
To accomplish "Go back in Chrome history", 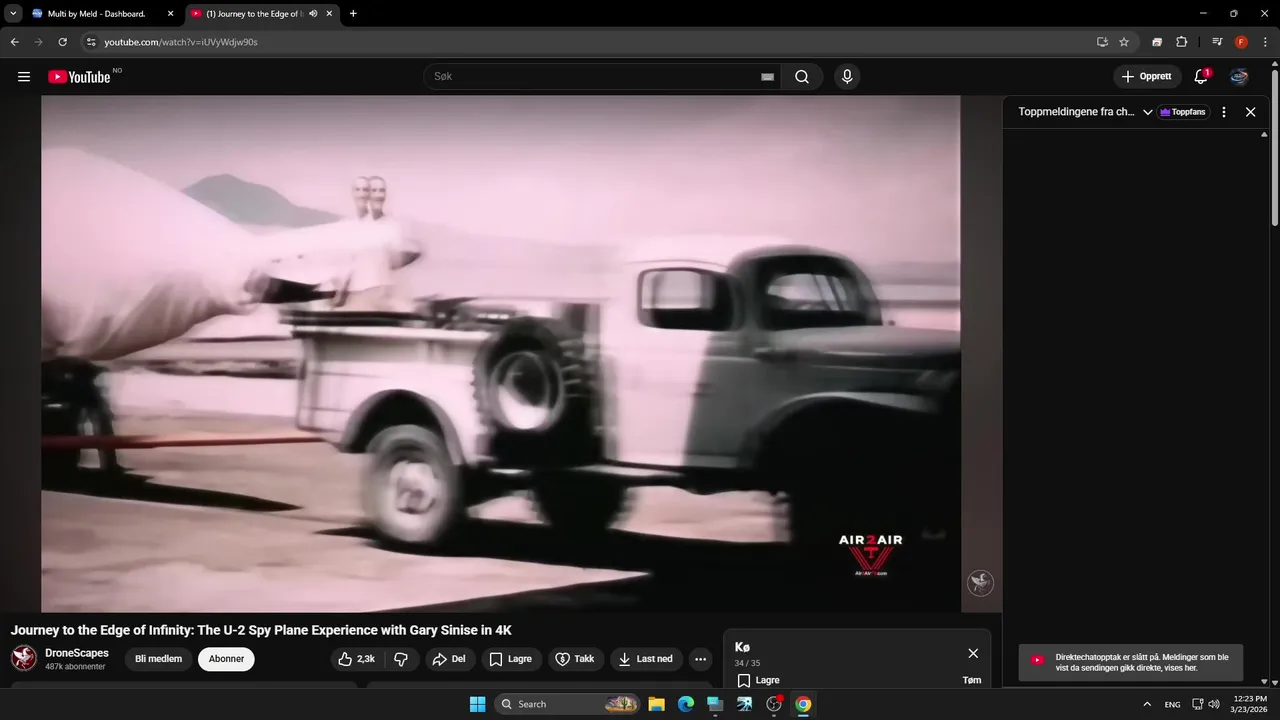I will click(15, 42).
